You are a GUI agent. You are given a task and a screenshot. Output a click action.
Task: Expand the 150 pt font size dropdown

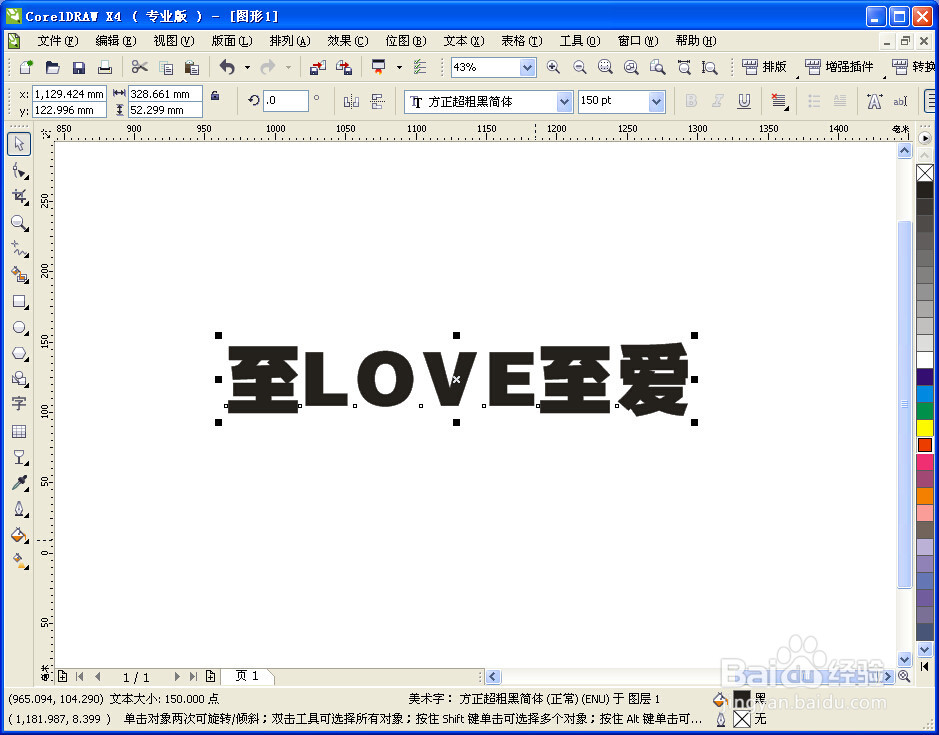pyautogui.click(x=655, y=101)
